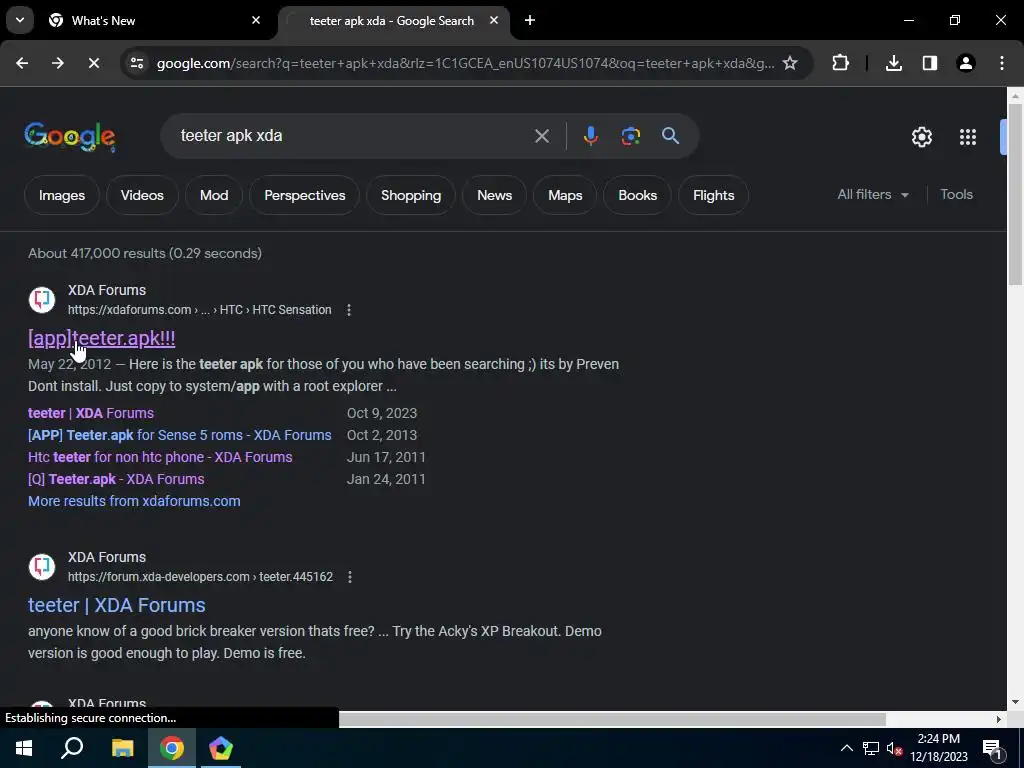The height and width of the screenshot is (768, 1024).
Task: Search by image with Google Lens
Action: (x=630, y=136)
